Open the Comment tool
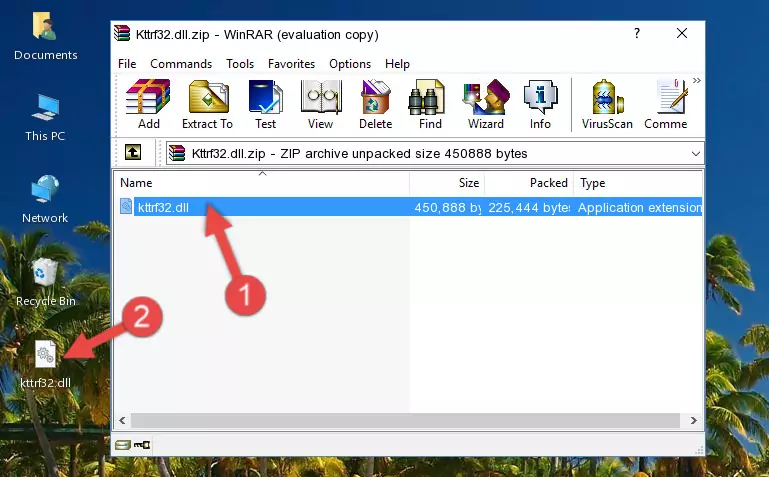 click(x=666, y=104)
